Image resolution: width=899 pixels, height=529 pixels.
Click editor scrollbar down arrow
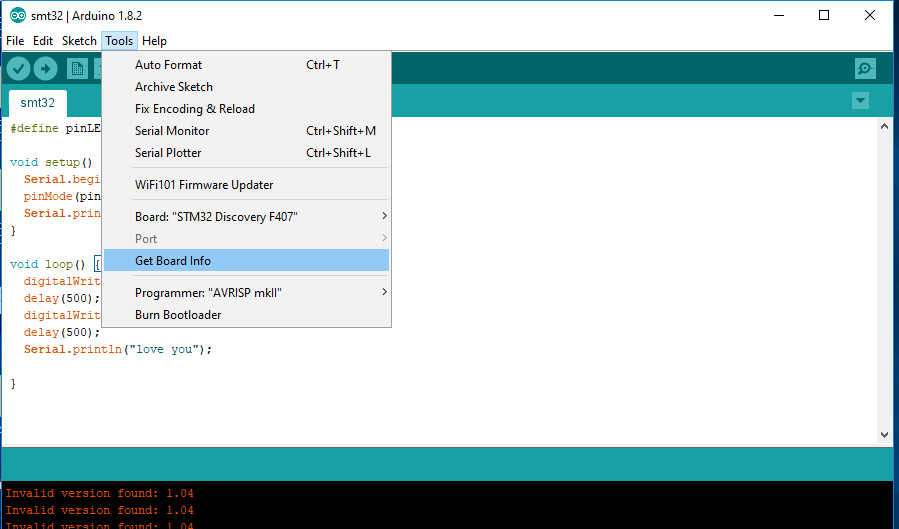(884, 435)
